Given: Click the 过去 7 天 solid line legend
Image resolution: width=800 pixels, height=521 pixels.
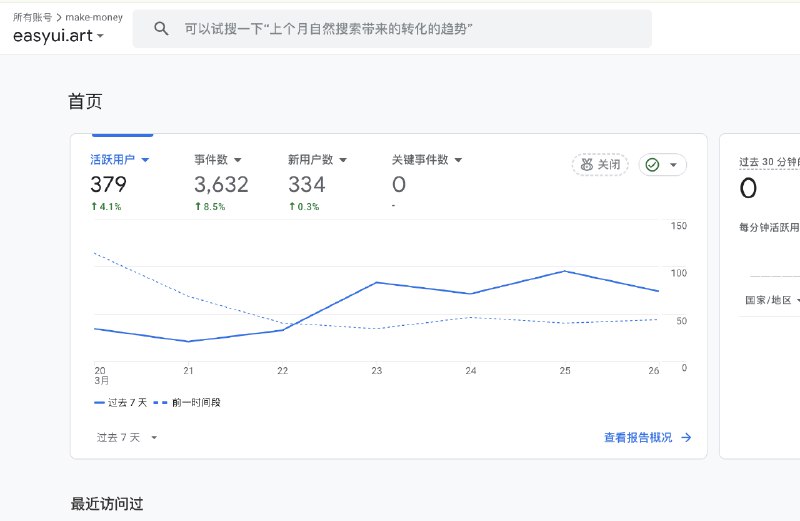Looking at the screenshot, I should coord(120,403).
